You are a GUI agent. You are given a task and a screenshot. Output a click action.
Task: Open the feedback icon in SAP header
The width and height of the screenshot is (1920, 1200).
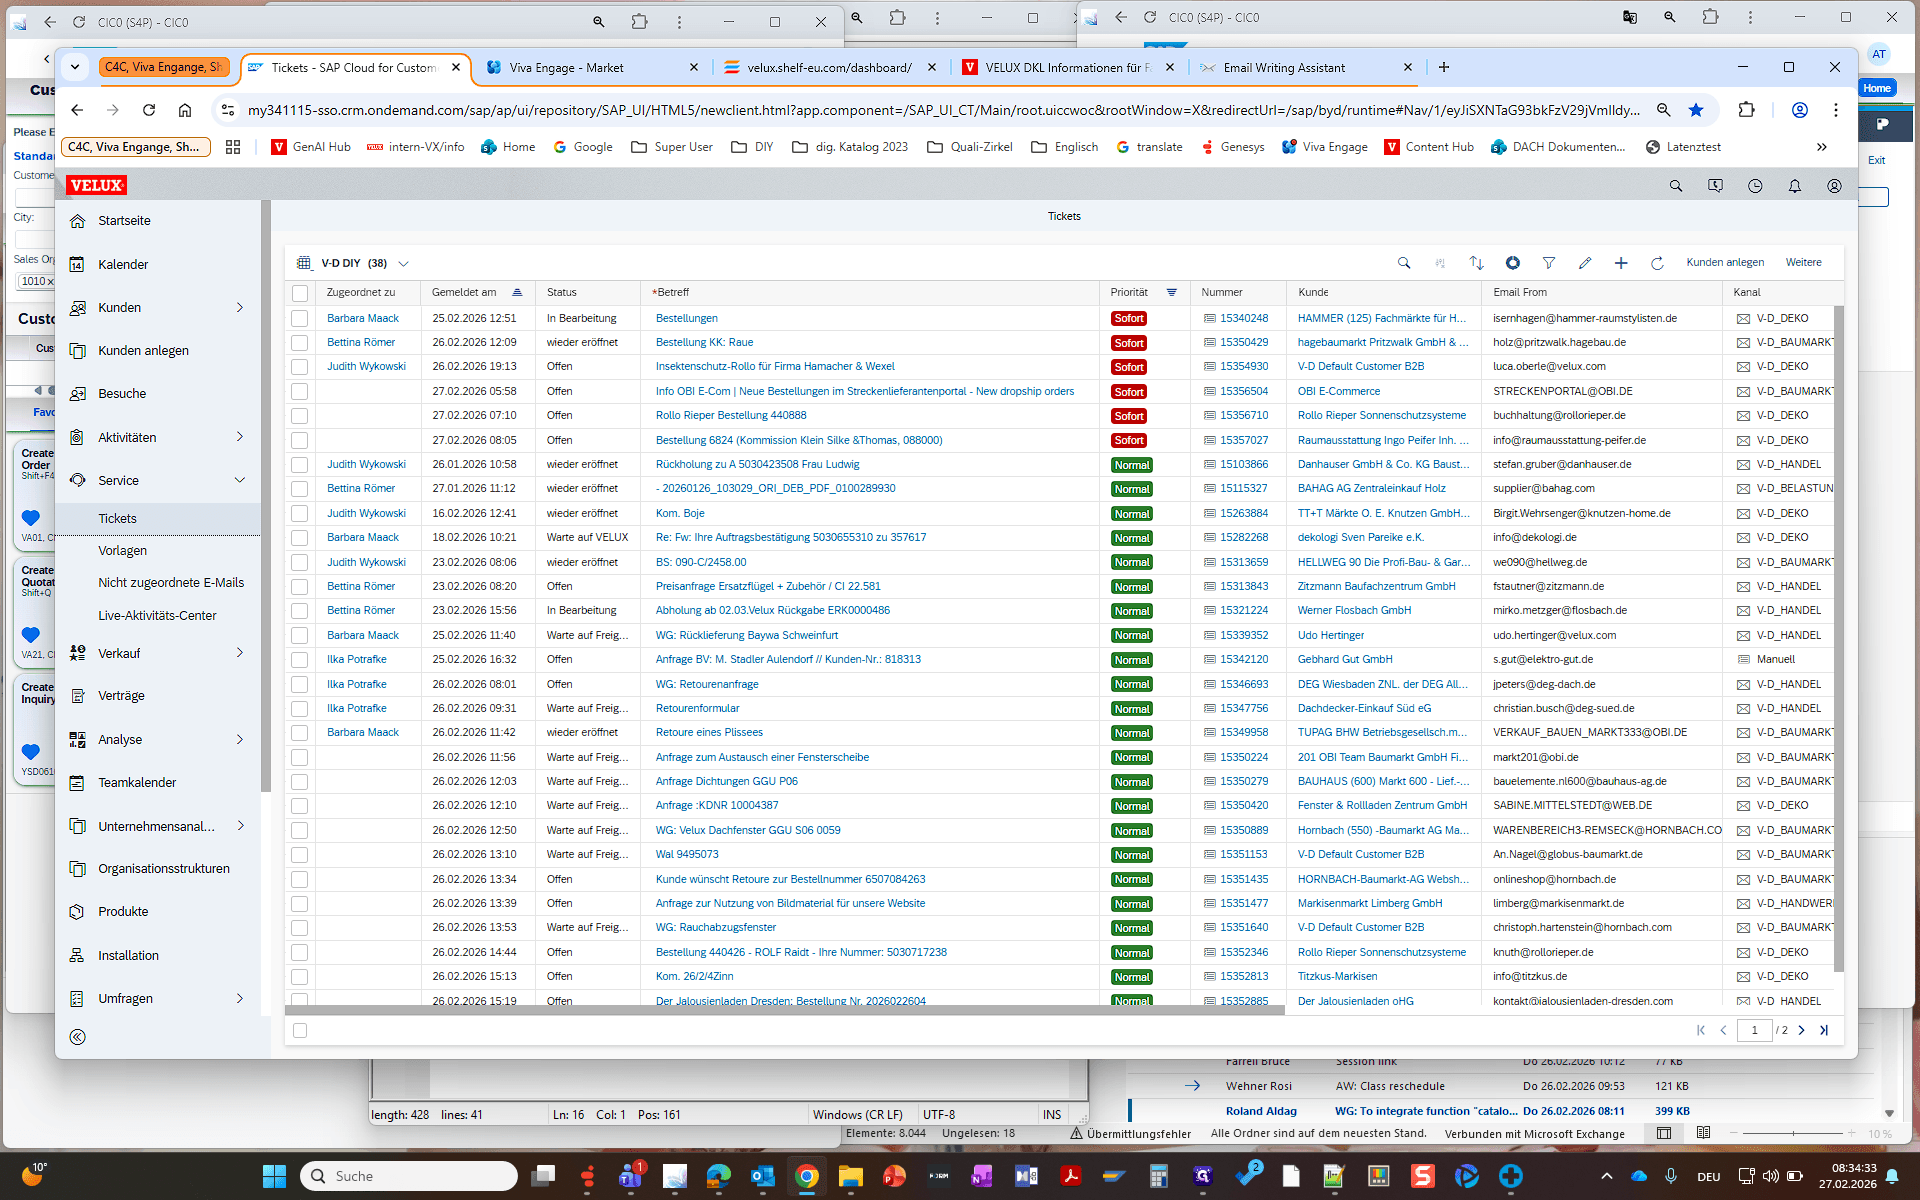pyautogui.click(x=1716, y=186)
